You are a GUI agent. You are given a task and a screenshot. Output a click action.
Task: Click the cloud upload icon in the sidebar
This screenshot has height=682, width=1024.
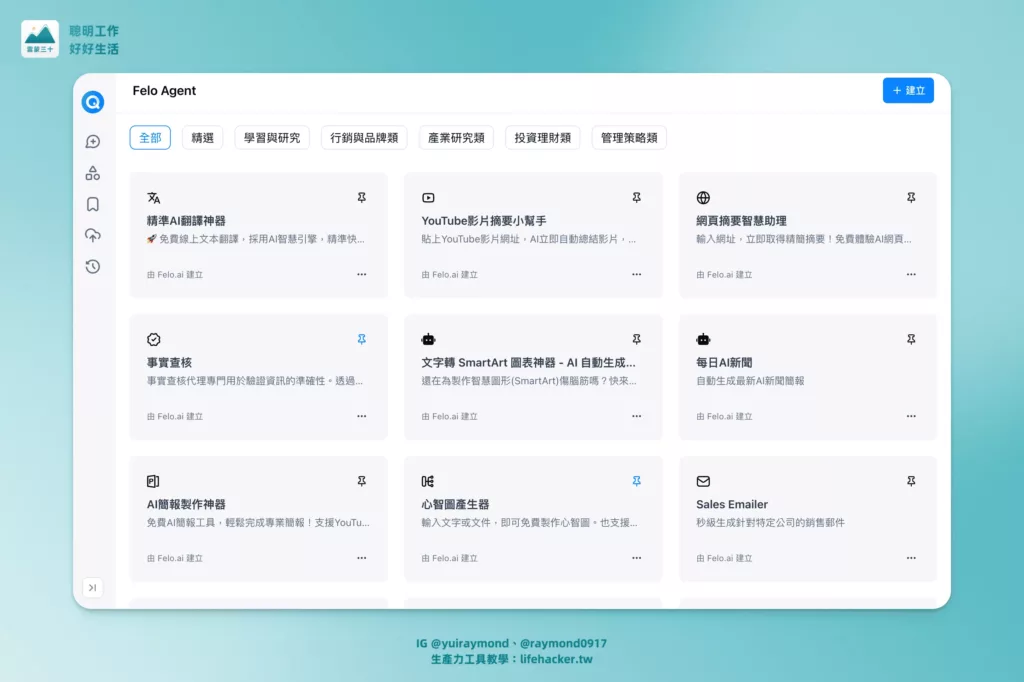coord(92,235)
